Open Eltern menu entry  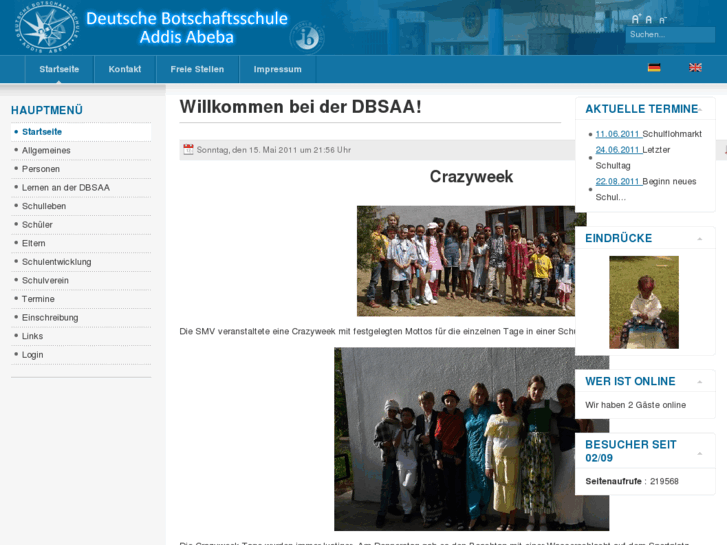click(x=81, y=243)
